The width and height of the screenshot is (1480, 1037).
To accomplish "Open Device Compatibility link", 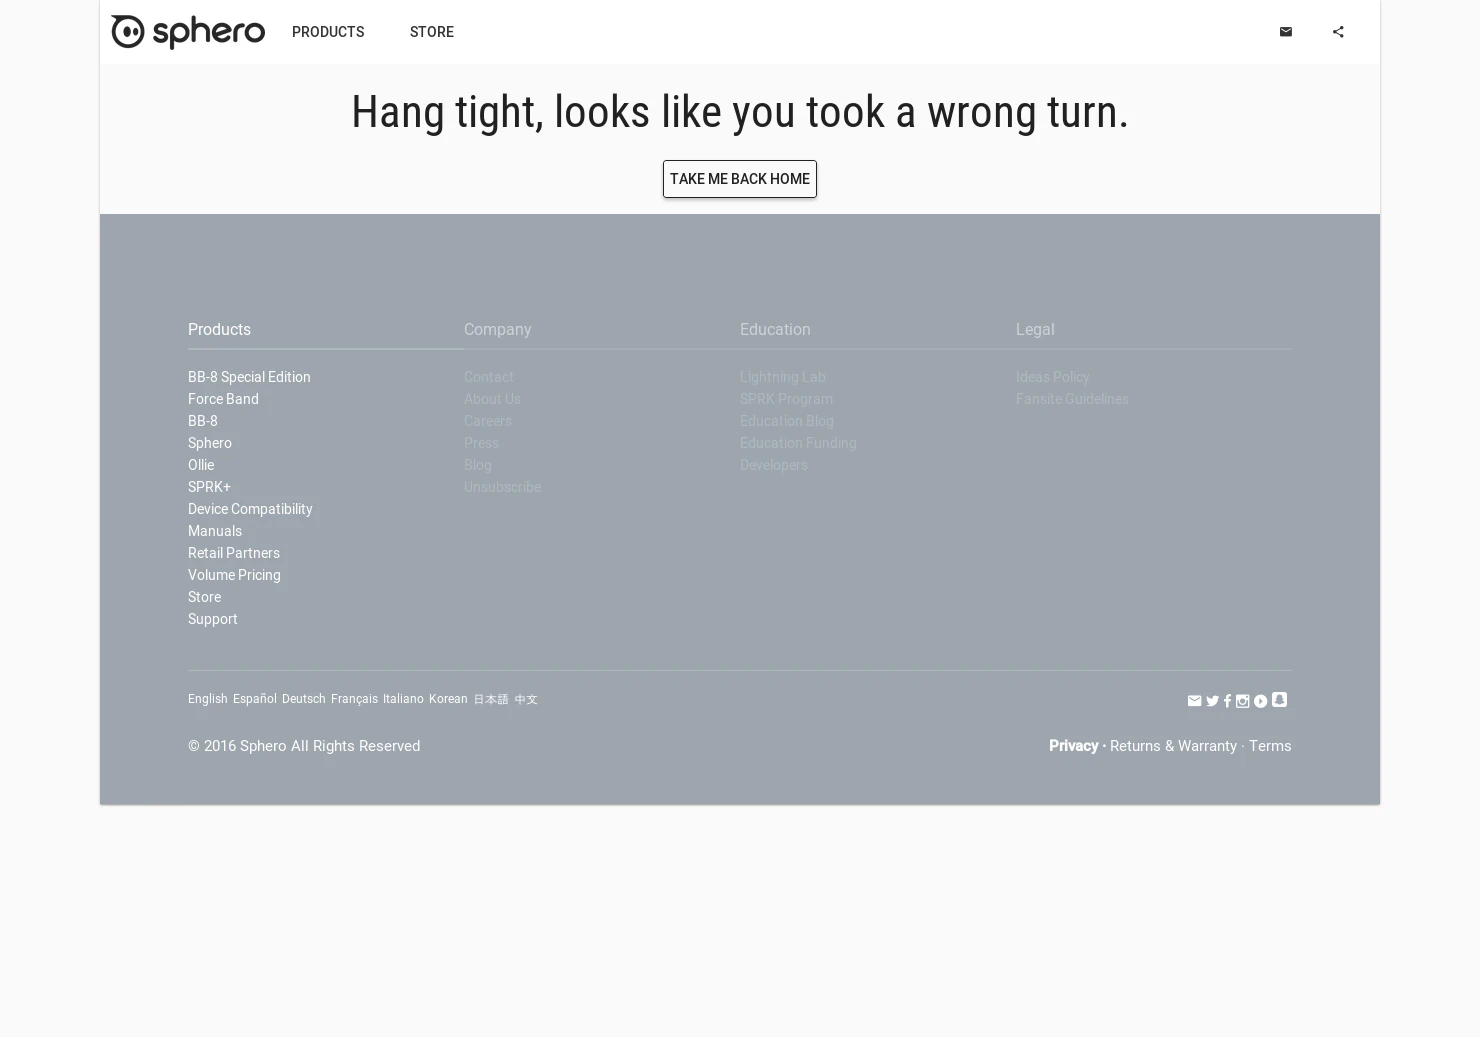I will (250, 509).
